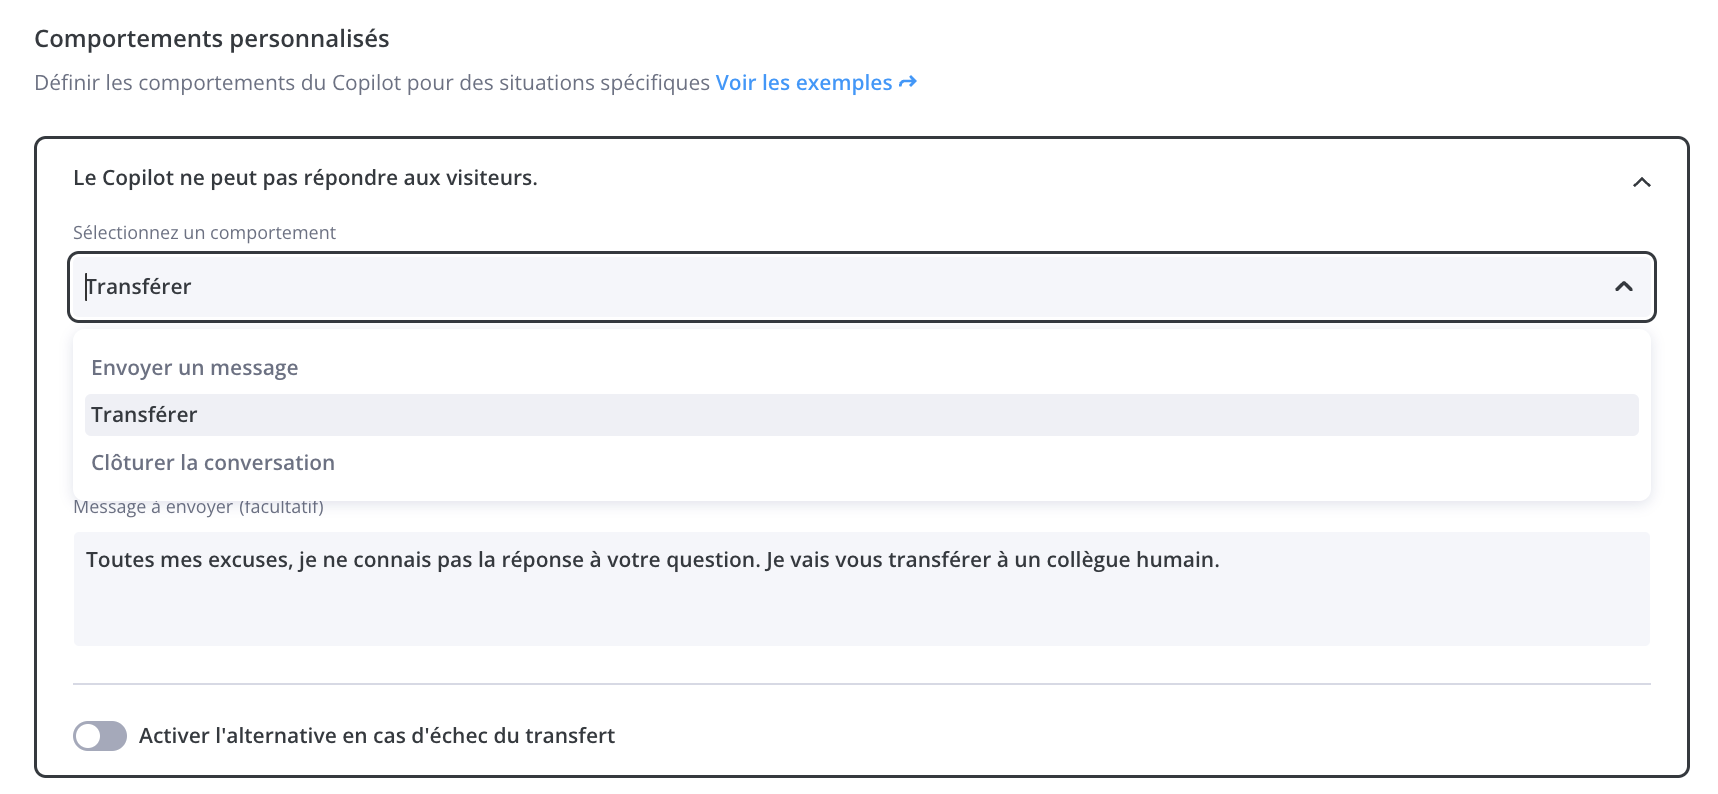Close the behavior dropdown using its chevron arrow
The image size is (1718, 794).
click(1623, 287)
